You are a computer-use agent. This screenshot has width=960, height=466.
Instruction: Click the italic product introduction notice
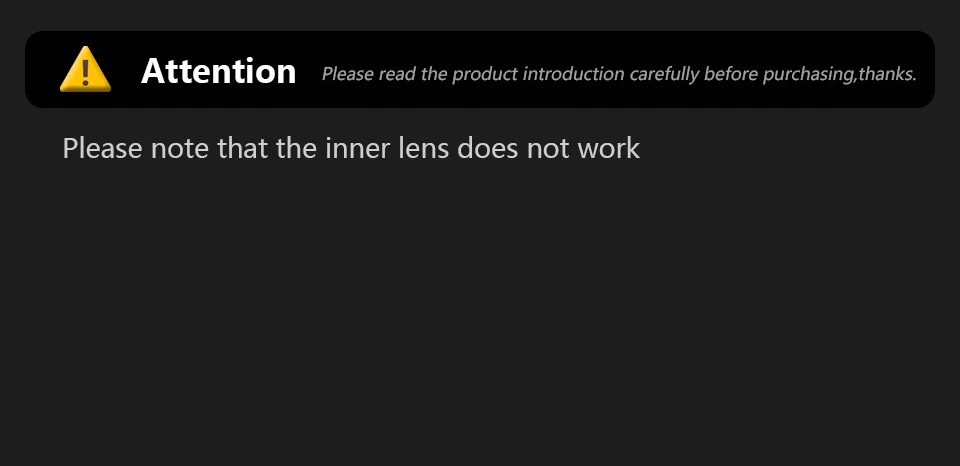tap(619, 74)
